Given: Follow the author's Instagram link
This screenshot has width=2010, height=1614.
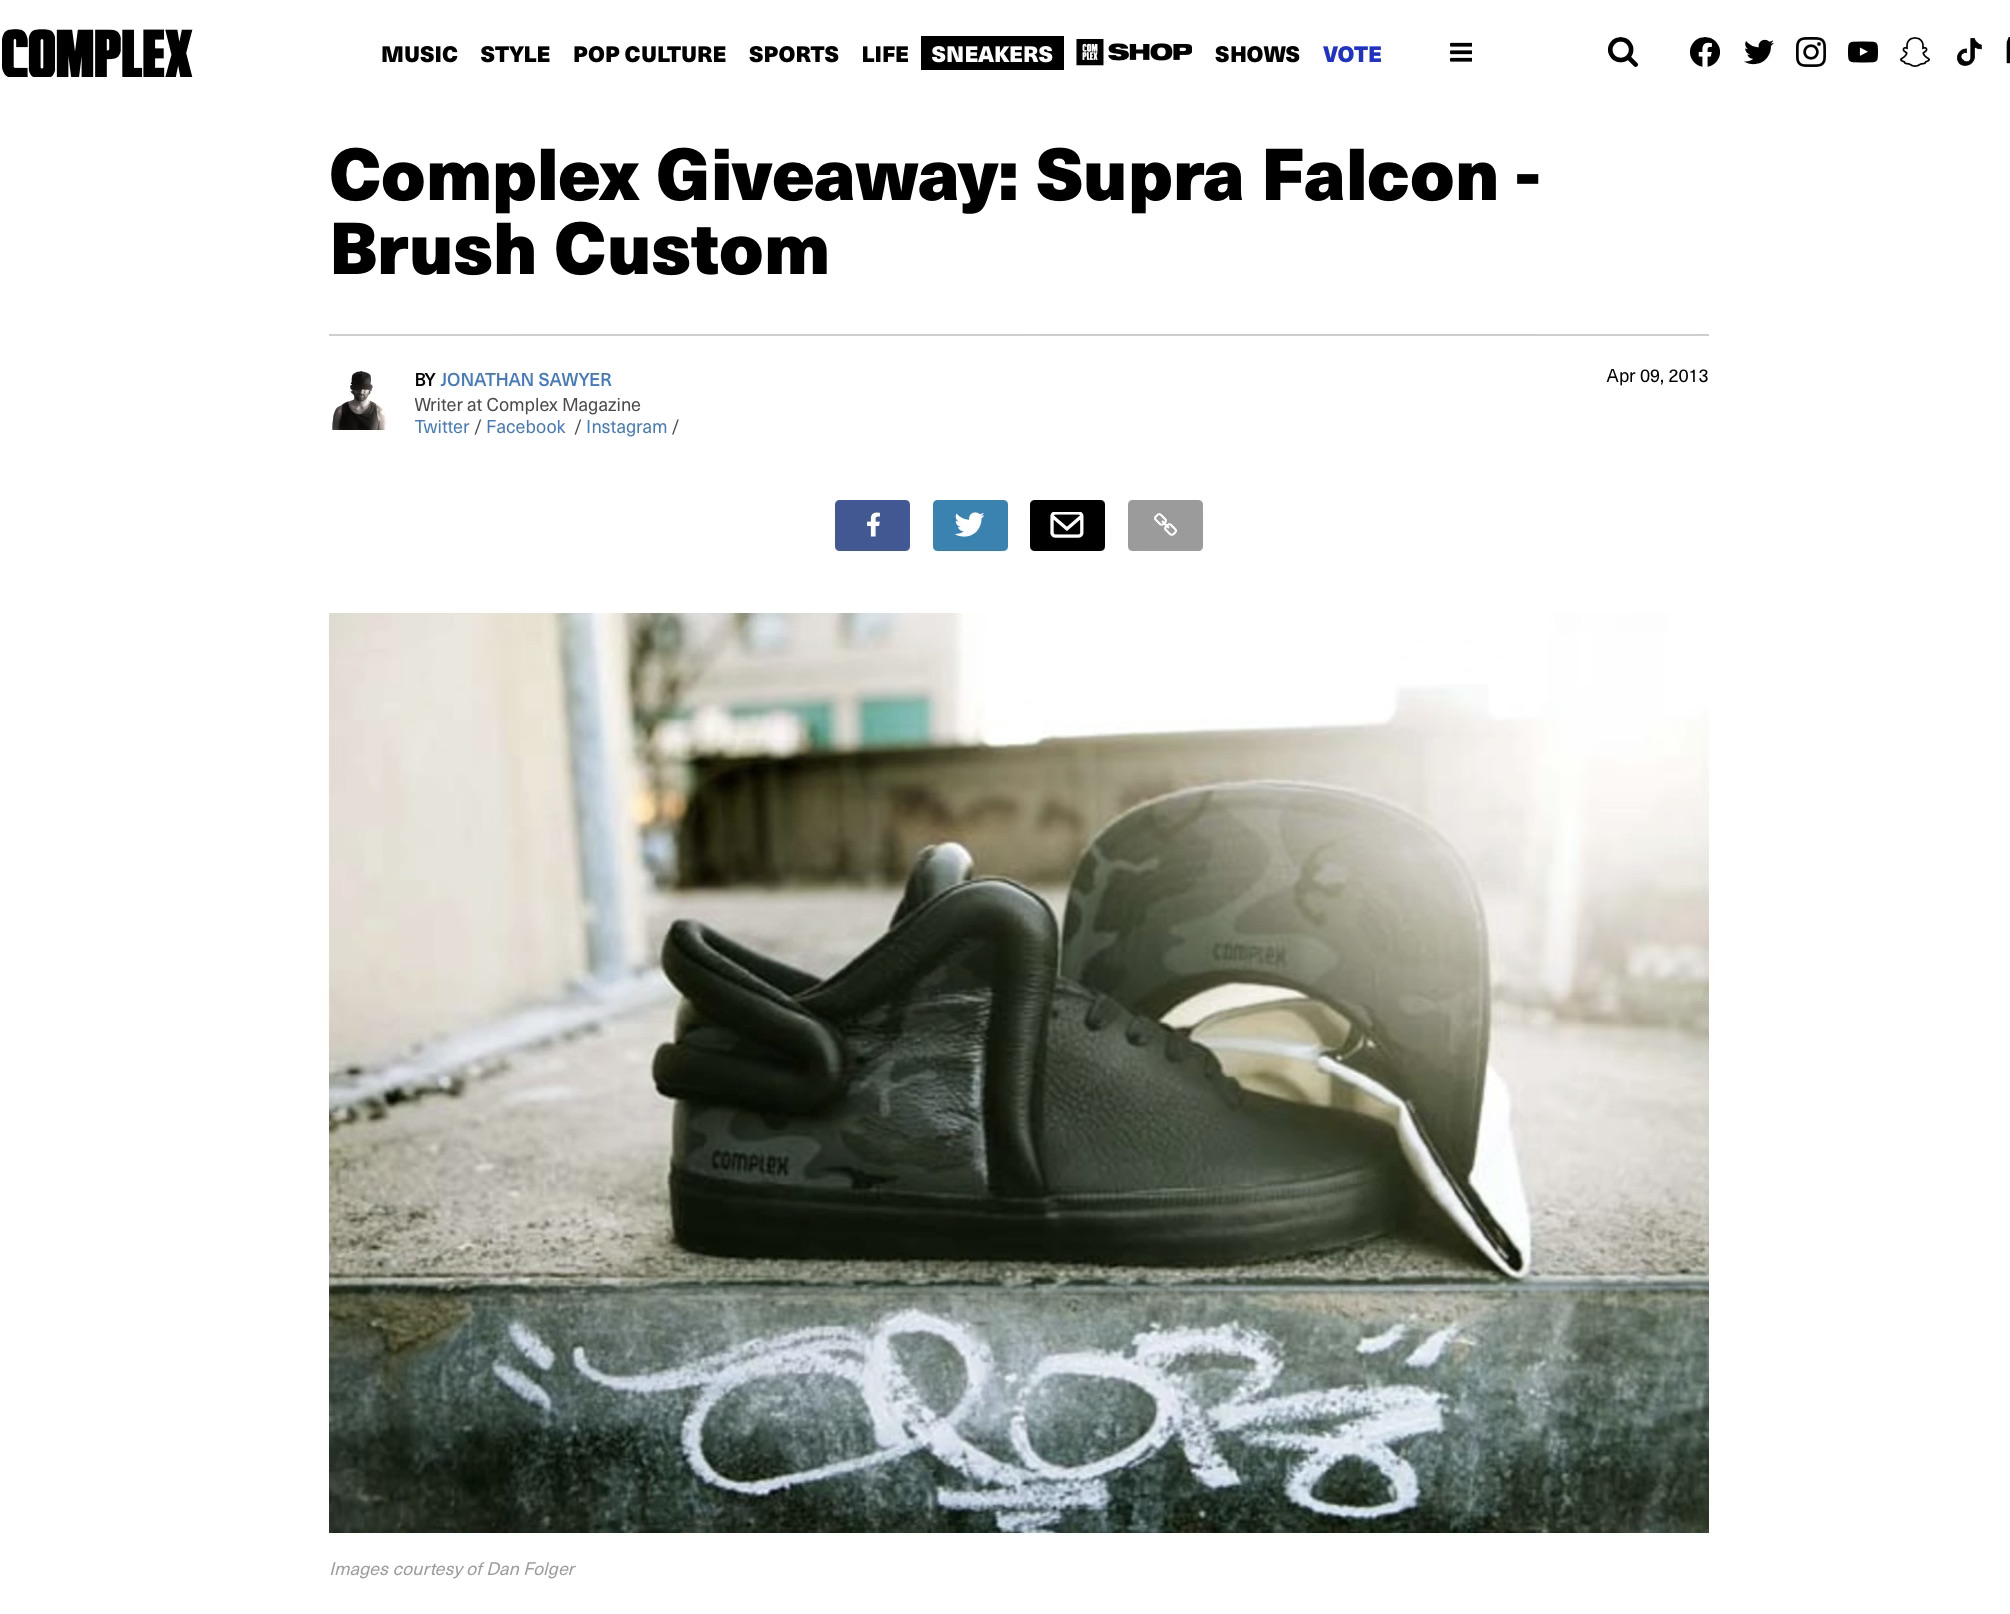Looking at the screenshot, I should [x=626, y=427].
